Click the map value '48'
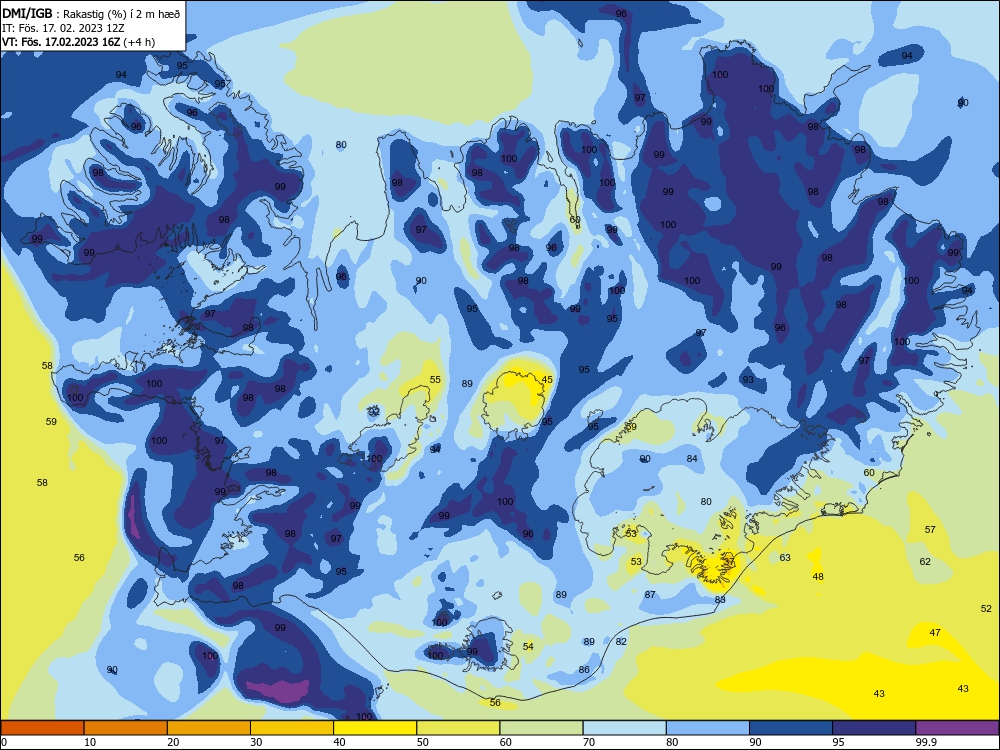Image resolution: width=1000 pixels, height=750 pixels. pos(818,577)
